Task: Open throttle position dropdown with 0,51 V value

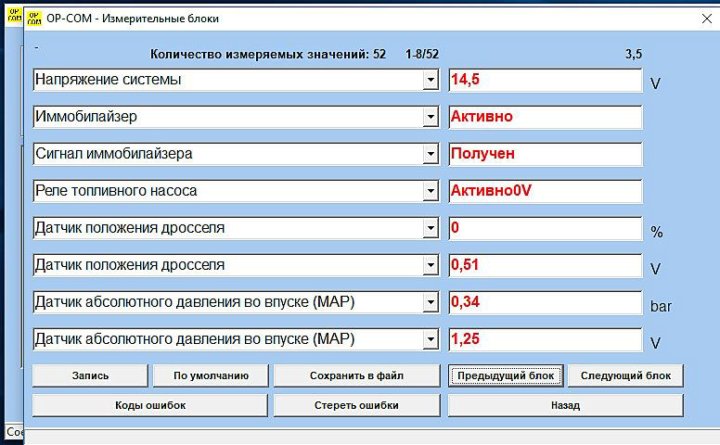Action: click(430, 266)
